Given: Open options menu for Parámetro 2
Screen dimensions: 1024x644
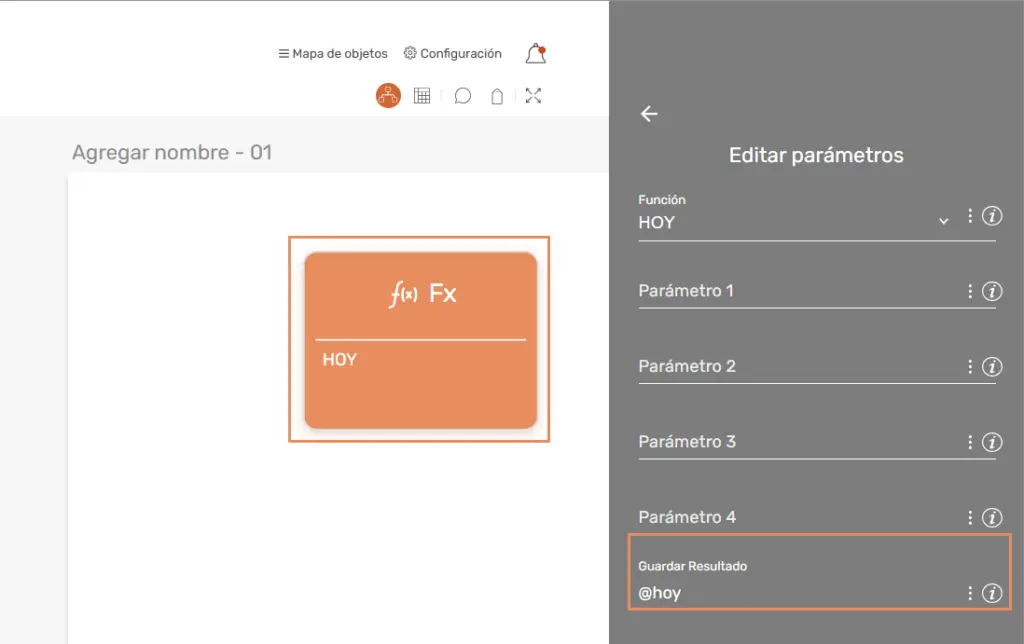Looking at the screenshot, I should coord(970,367).
